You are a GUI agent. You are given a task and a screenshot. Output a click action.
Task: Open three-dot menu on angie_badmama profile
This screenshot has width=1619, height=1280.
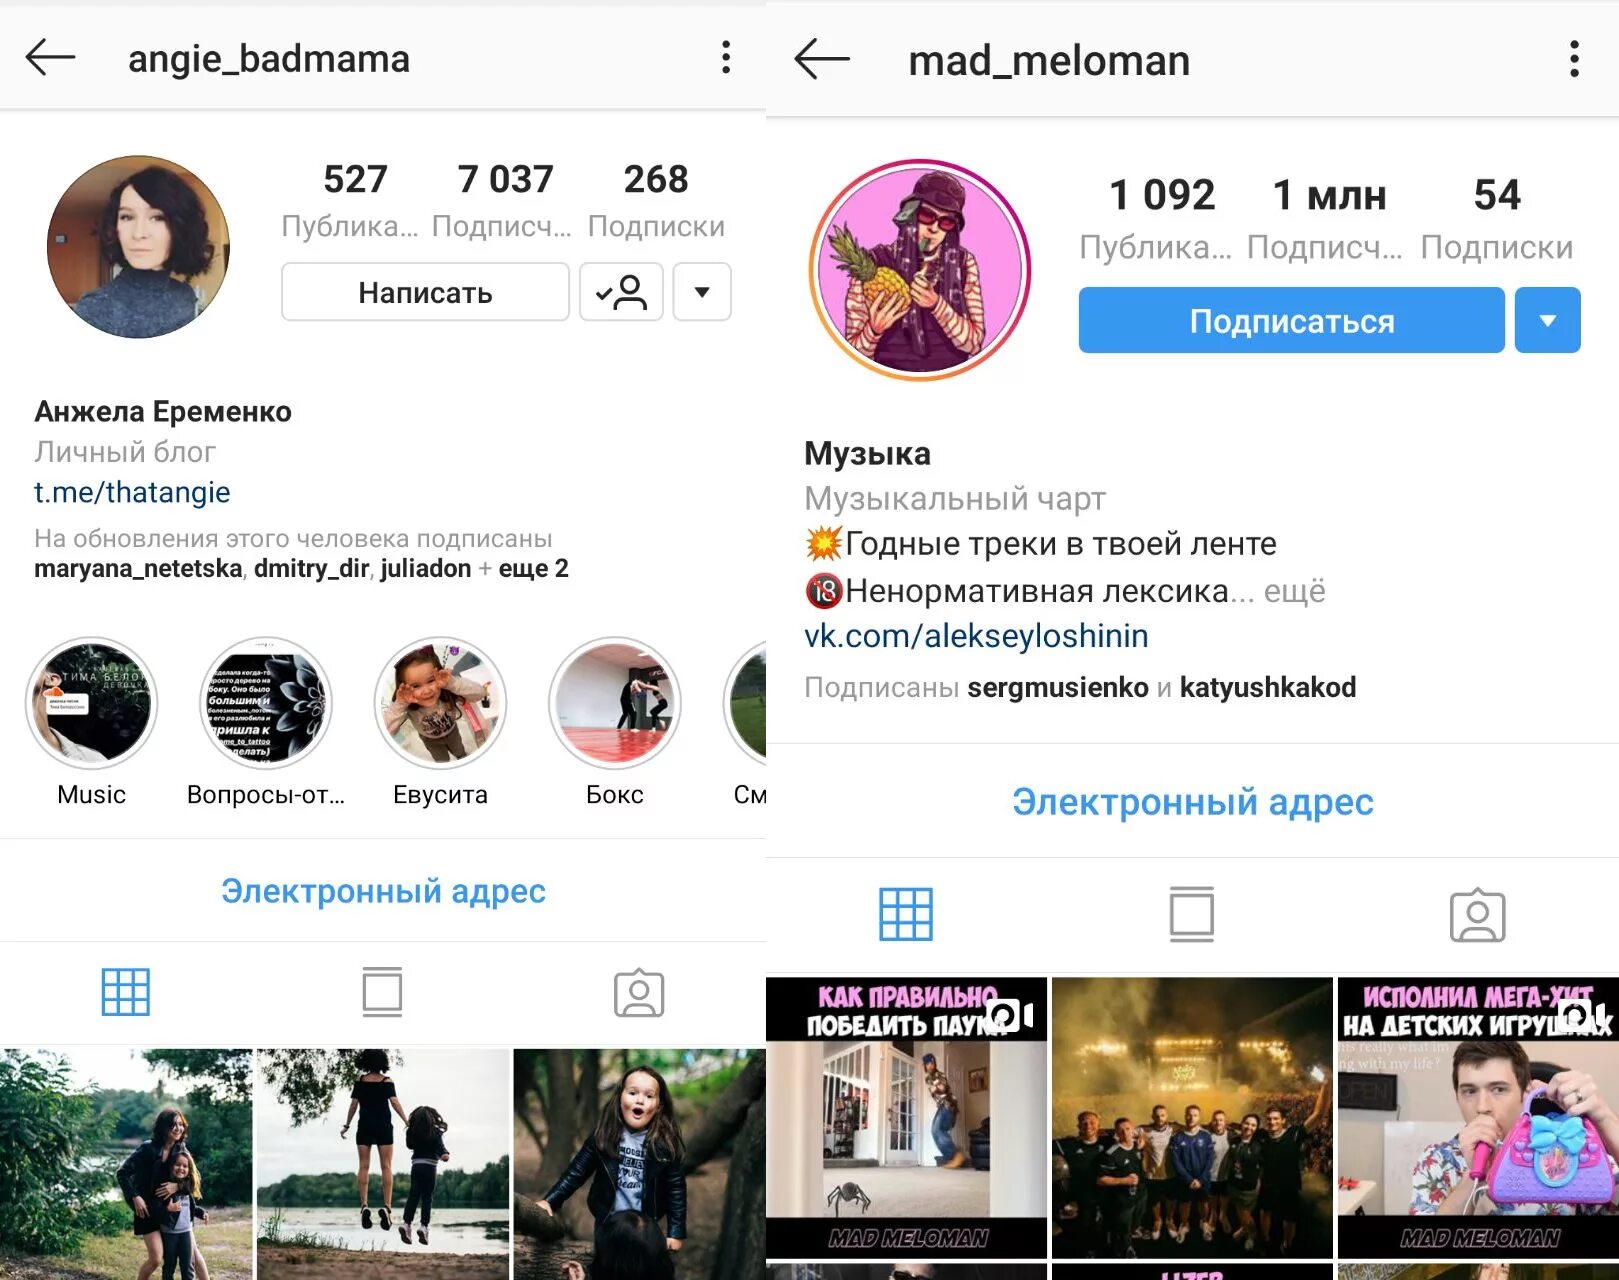[726, 58]
